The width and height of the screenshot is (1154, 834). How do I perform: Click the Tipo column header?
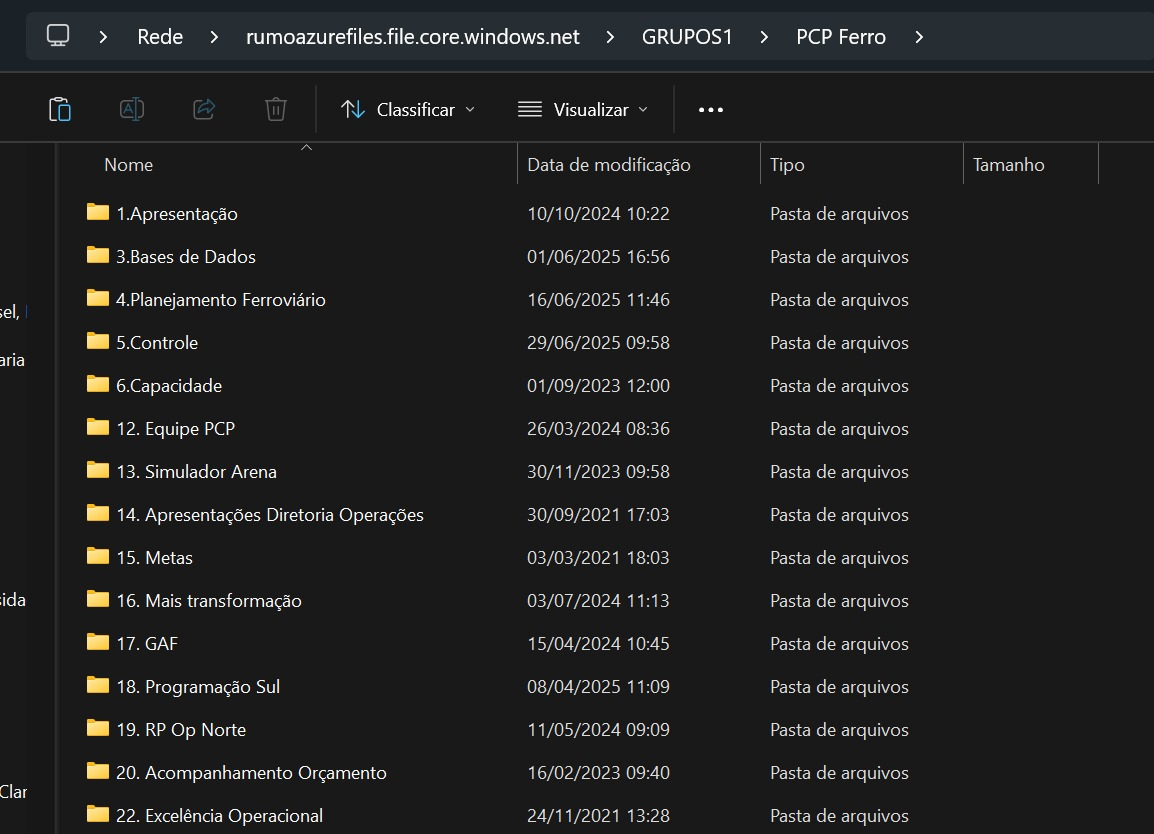[787, 165]
